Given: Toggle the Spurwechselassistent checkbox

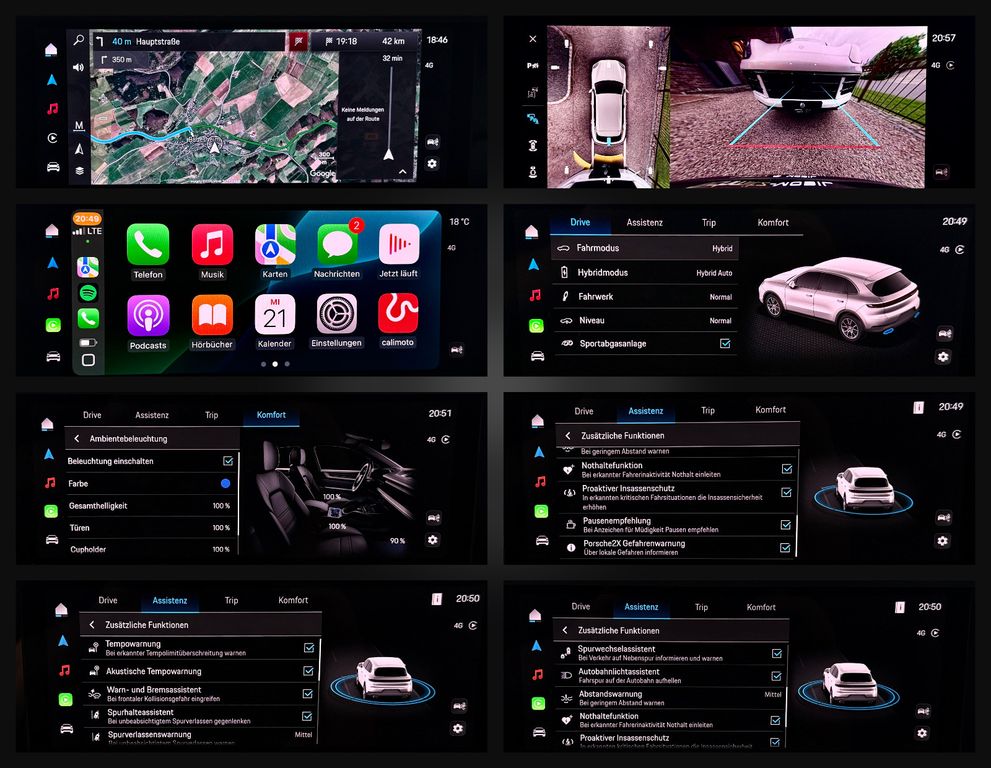Looking at the screenshot, I should pos(777,653).
